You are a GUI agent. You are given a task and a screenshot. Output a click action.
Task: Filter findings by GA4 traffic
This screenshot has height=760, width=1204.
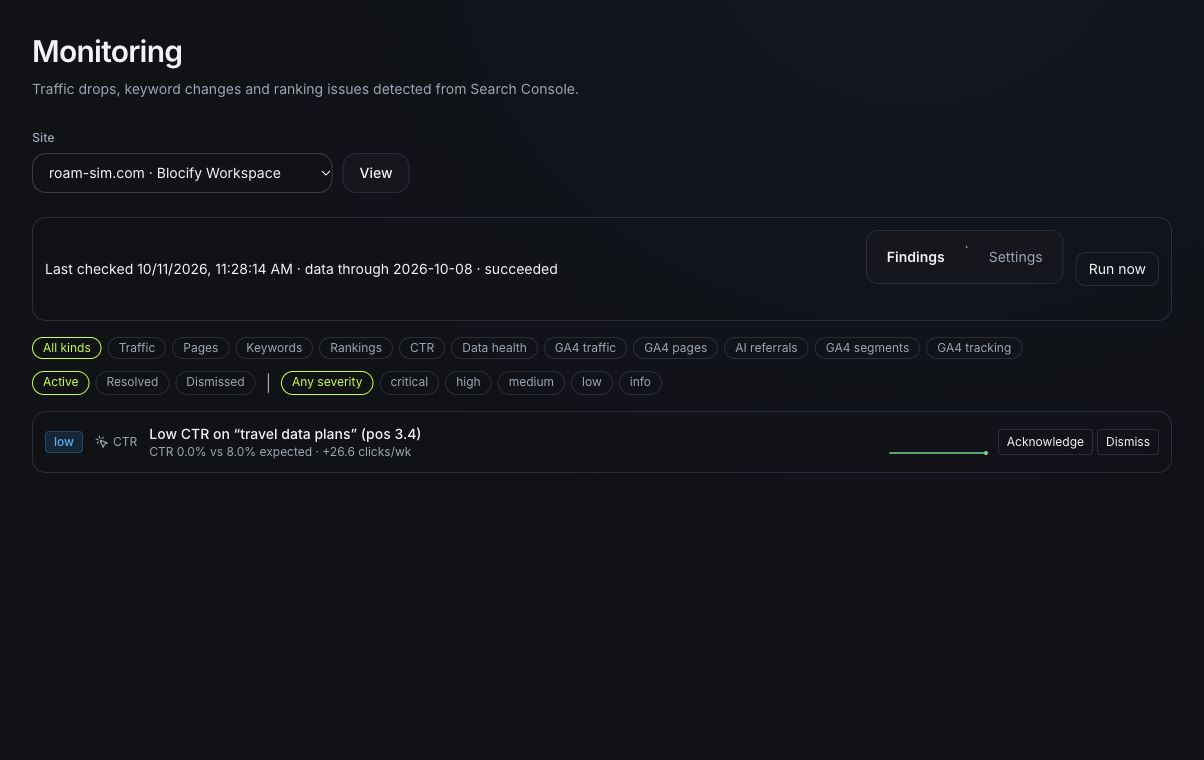(x=585, y=348)
